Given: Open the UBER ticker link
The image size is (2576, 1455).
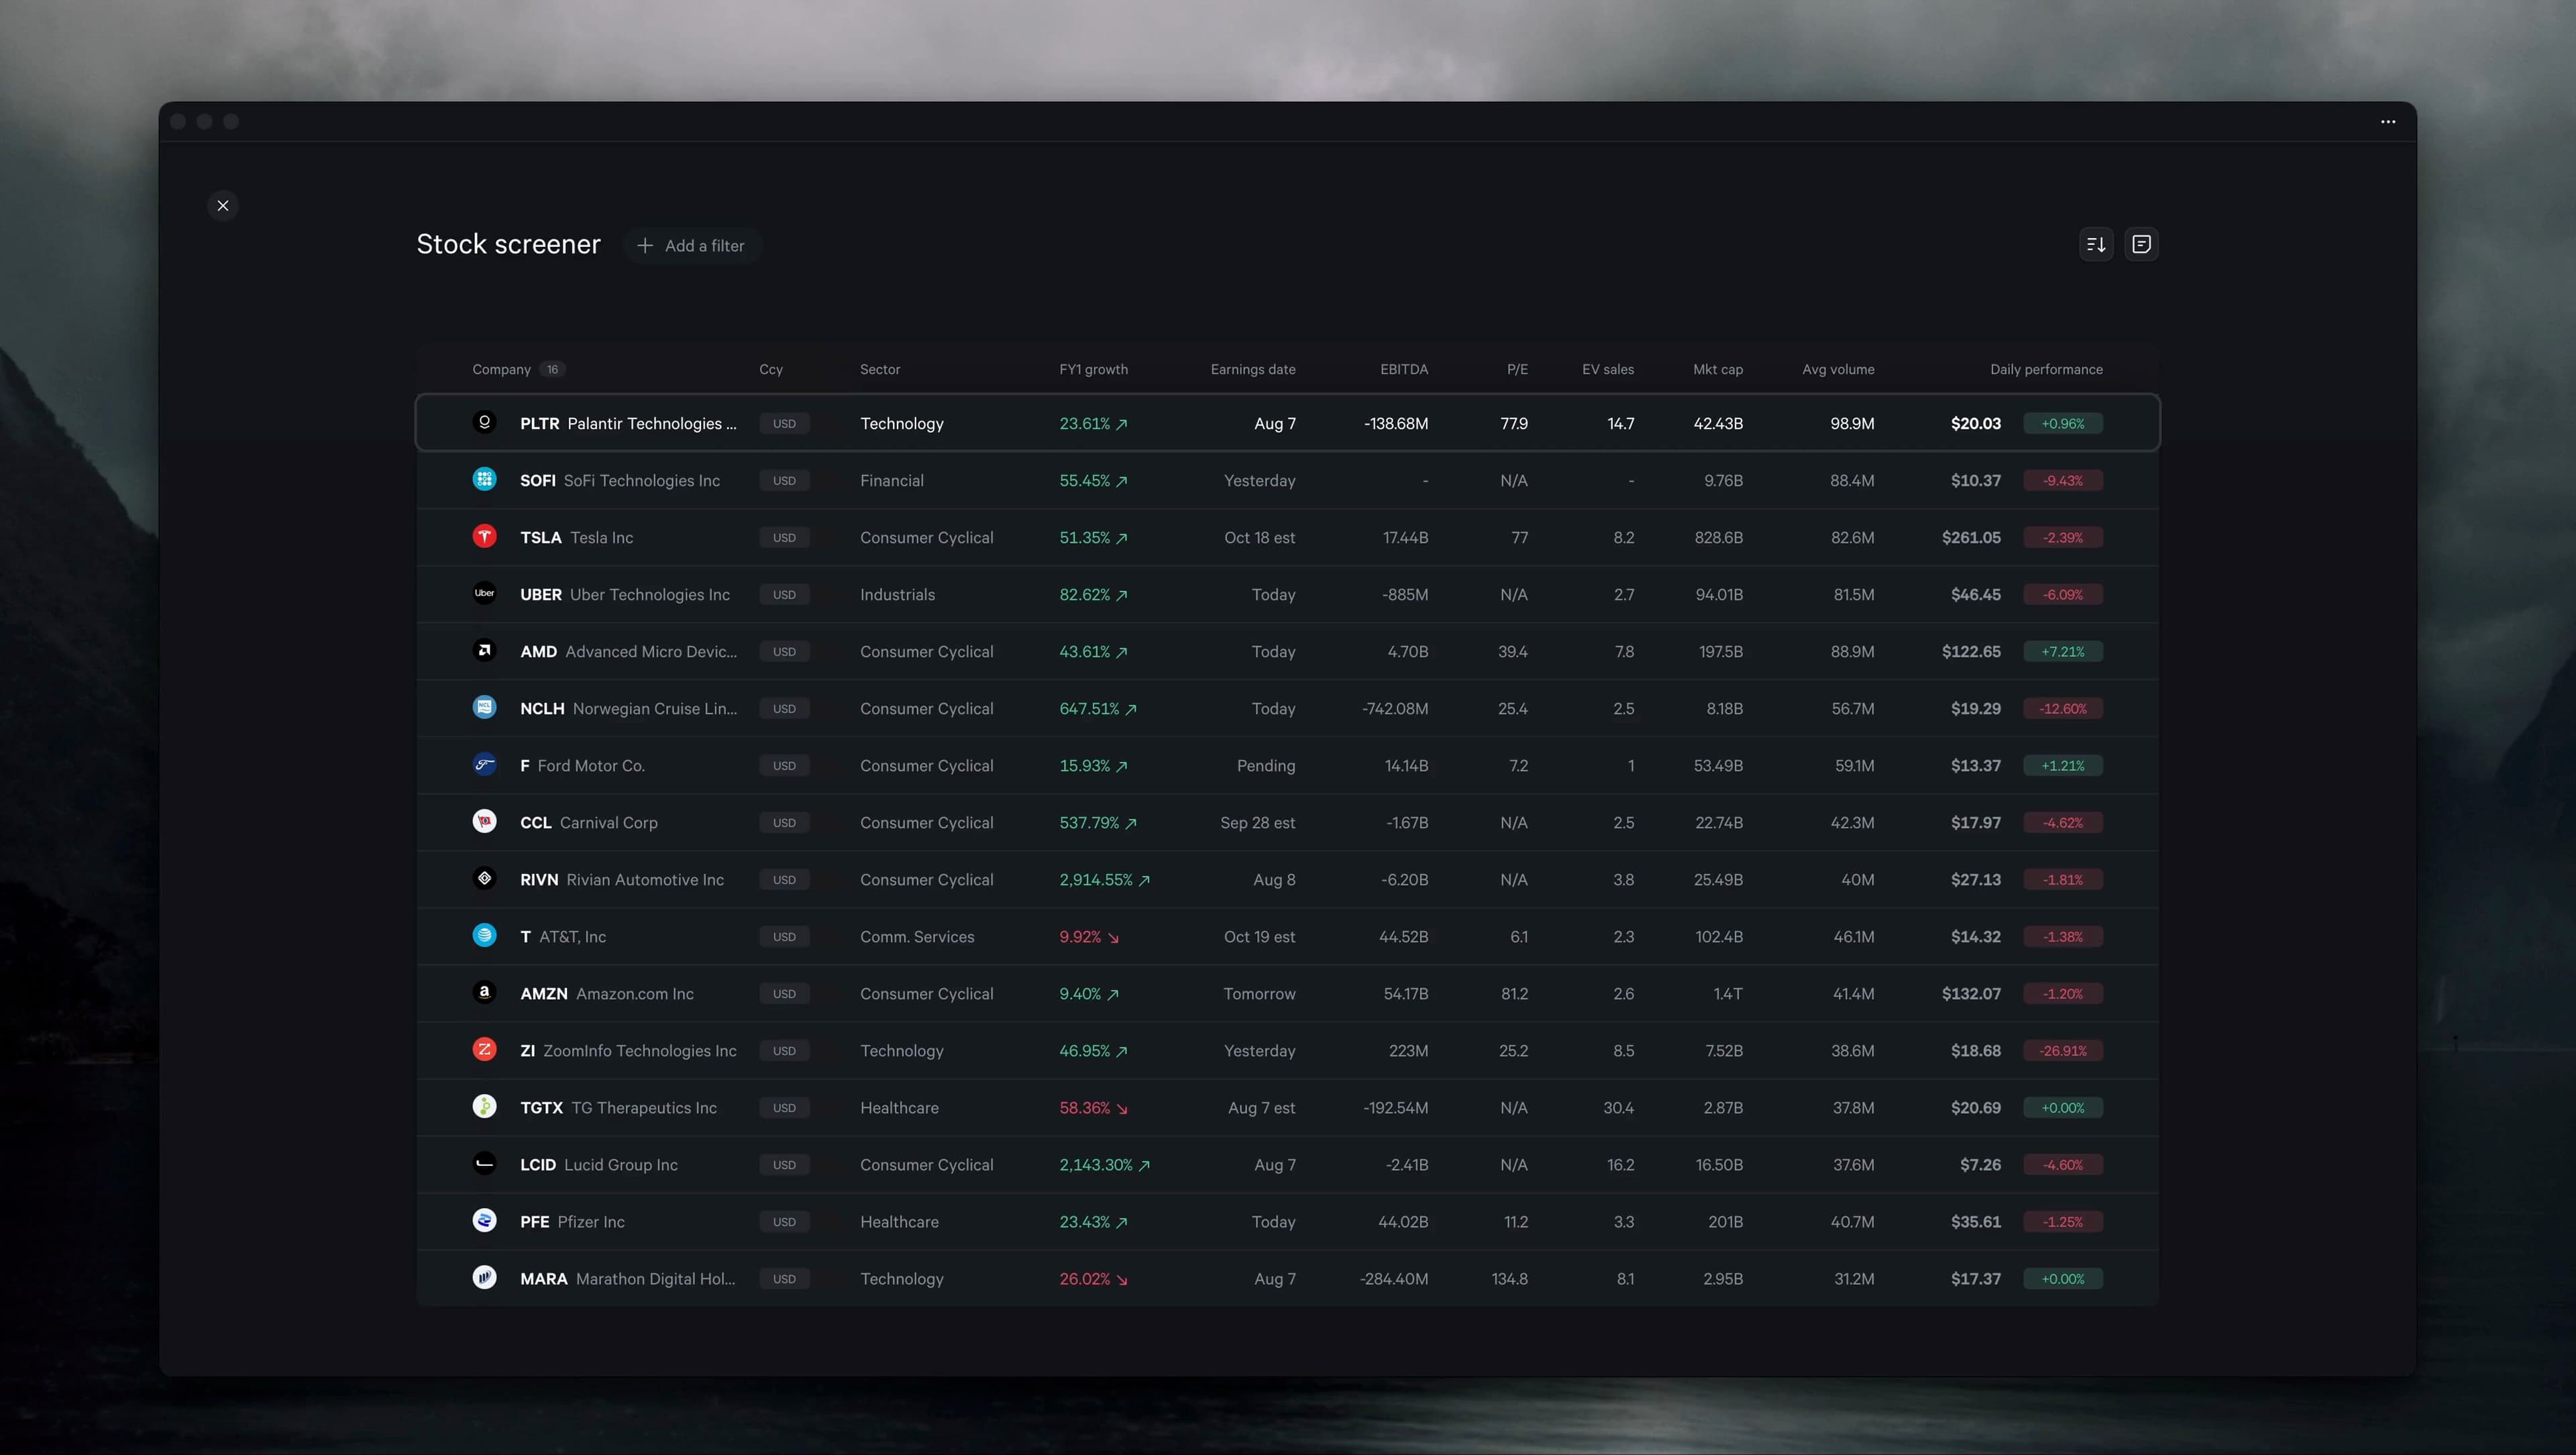Looking at the screenshot, I should coord(540,595).
